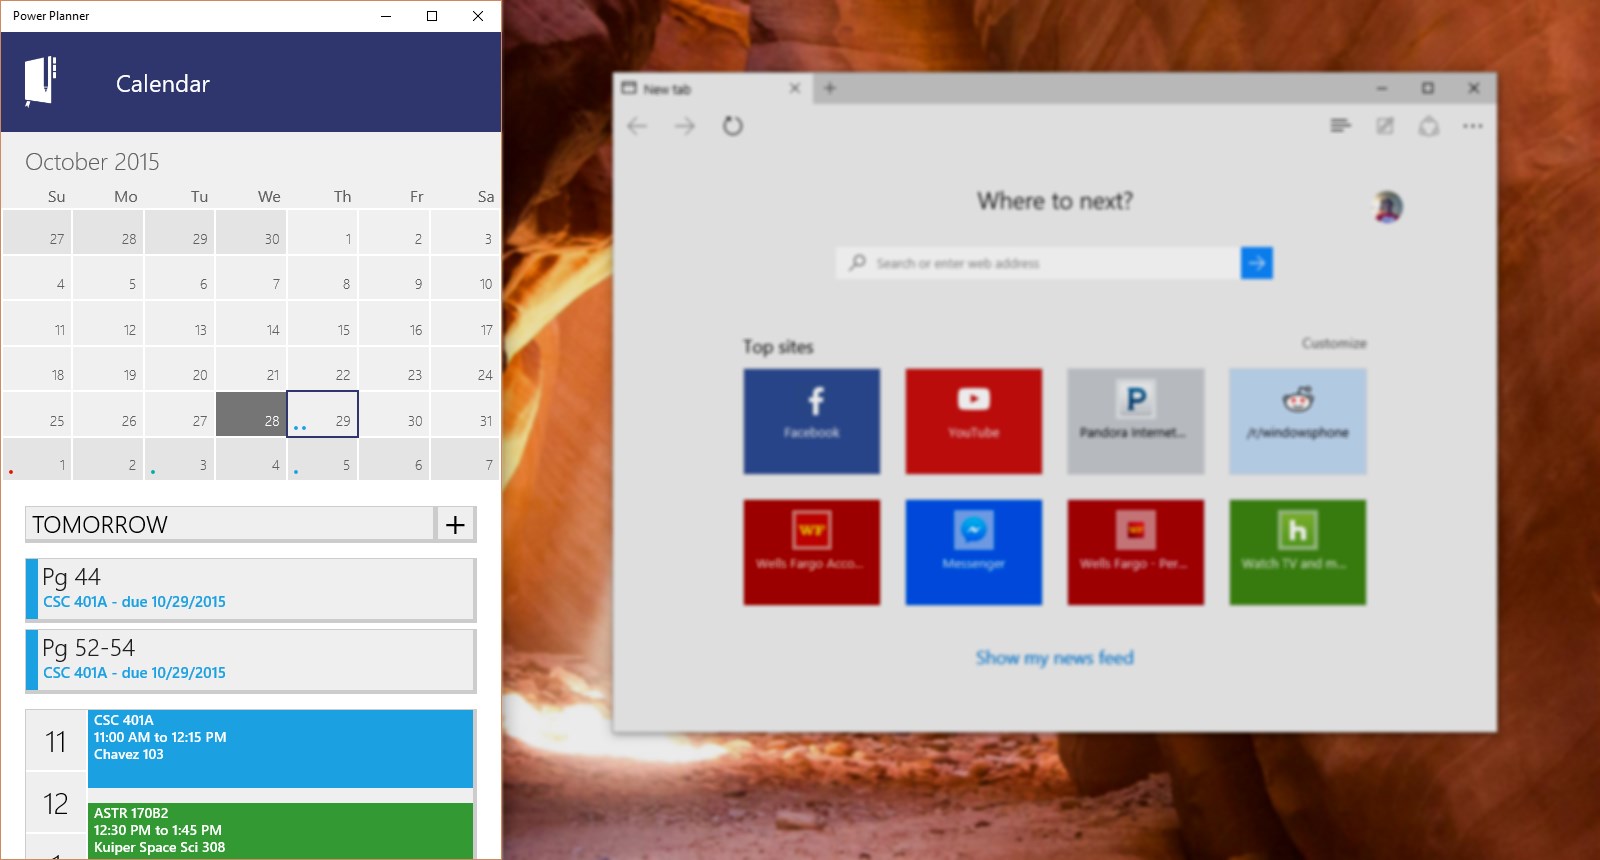
Task: Select October 1 in the calendar
Action: pyautogui.click(x=323, y=232)
